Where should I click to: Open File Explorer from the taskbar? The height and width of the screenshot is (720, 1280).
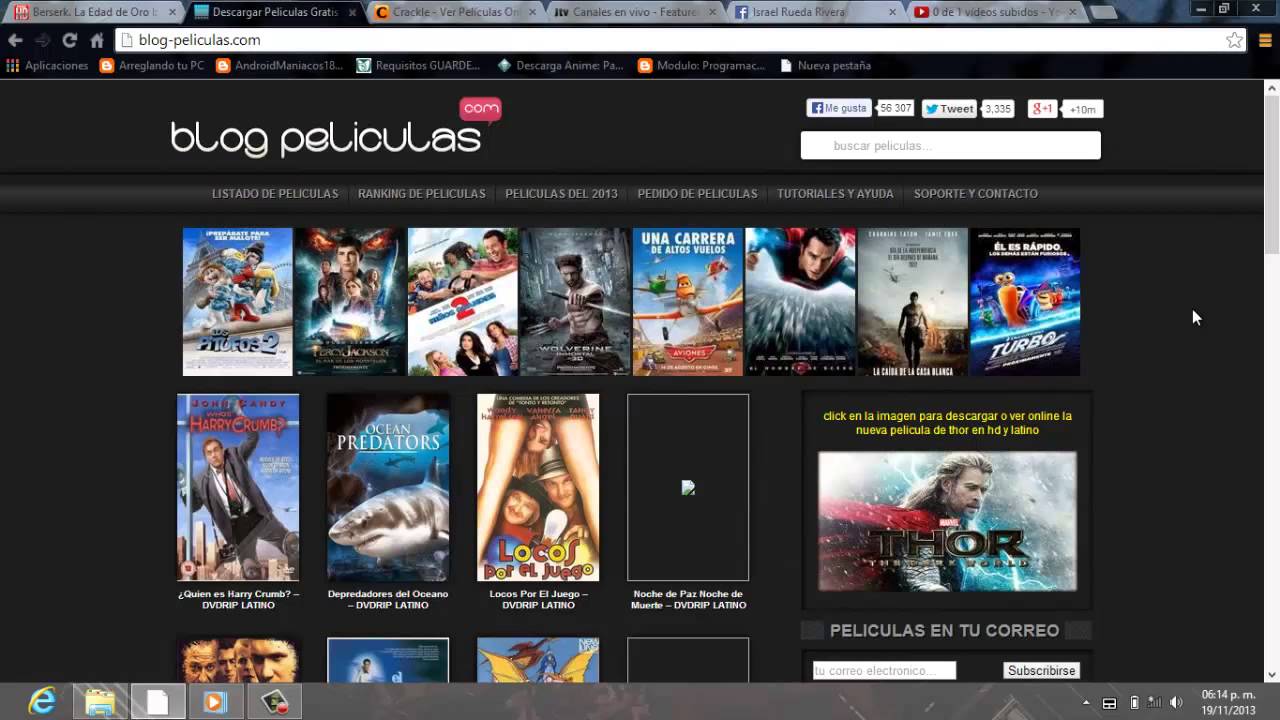(x=100, y=702)
